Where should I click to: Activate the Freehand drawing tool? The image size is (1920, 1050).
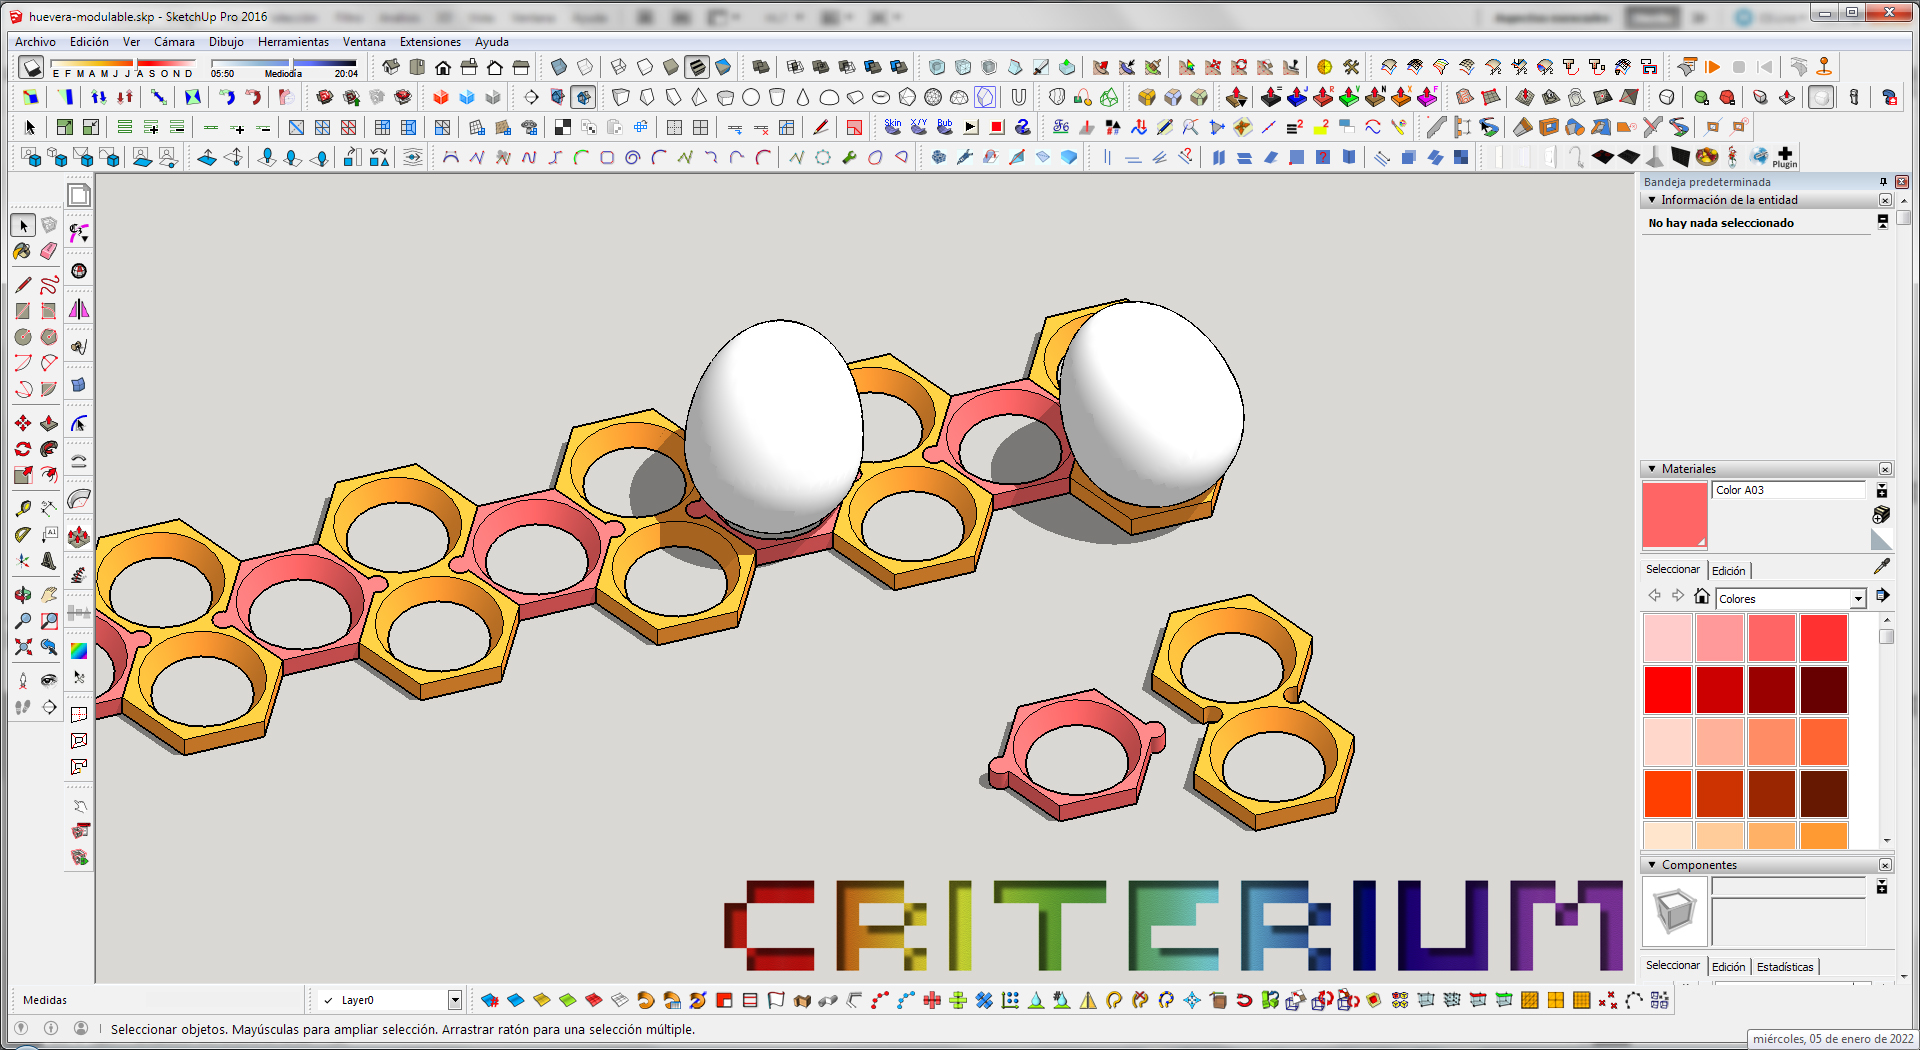(x=49, y=286)
